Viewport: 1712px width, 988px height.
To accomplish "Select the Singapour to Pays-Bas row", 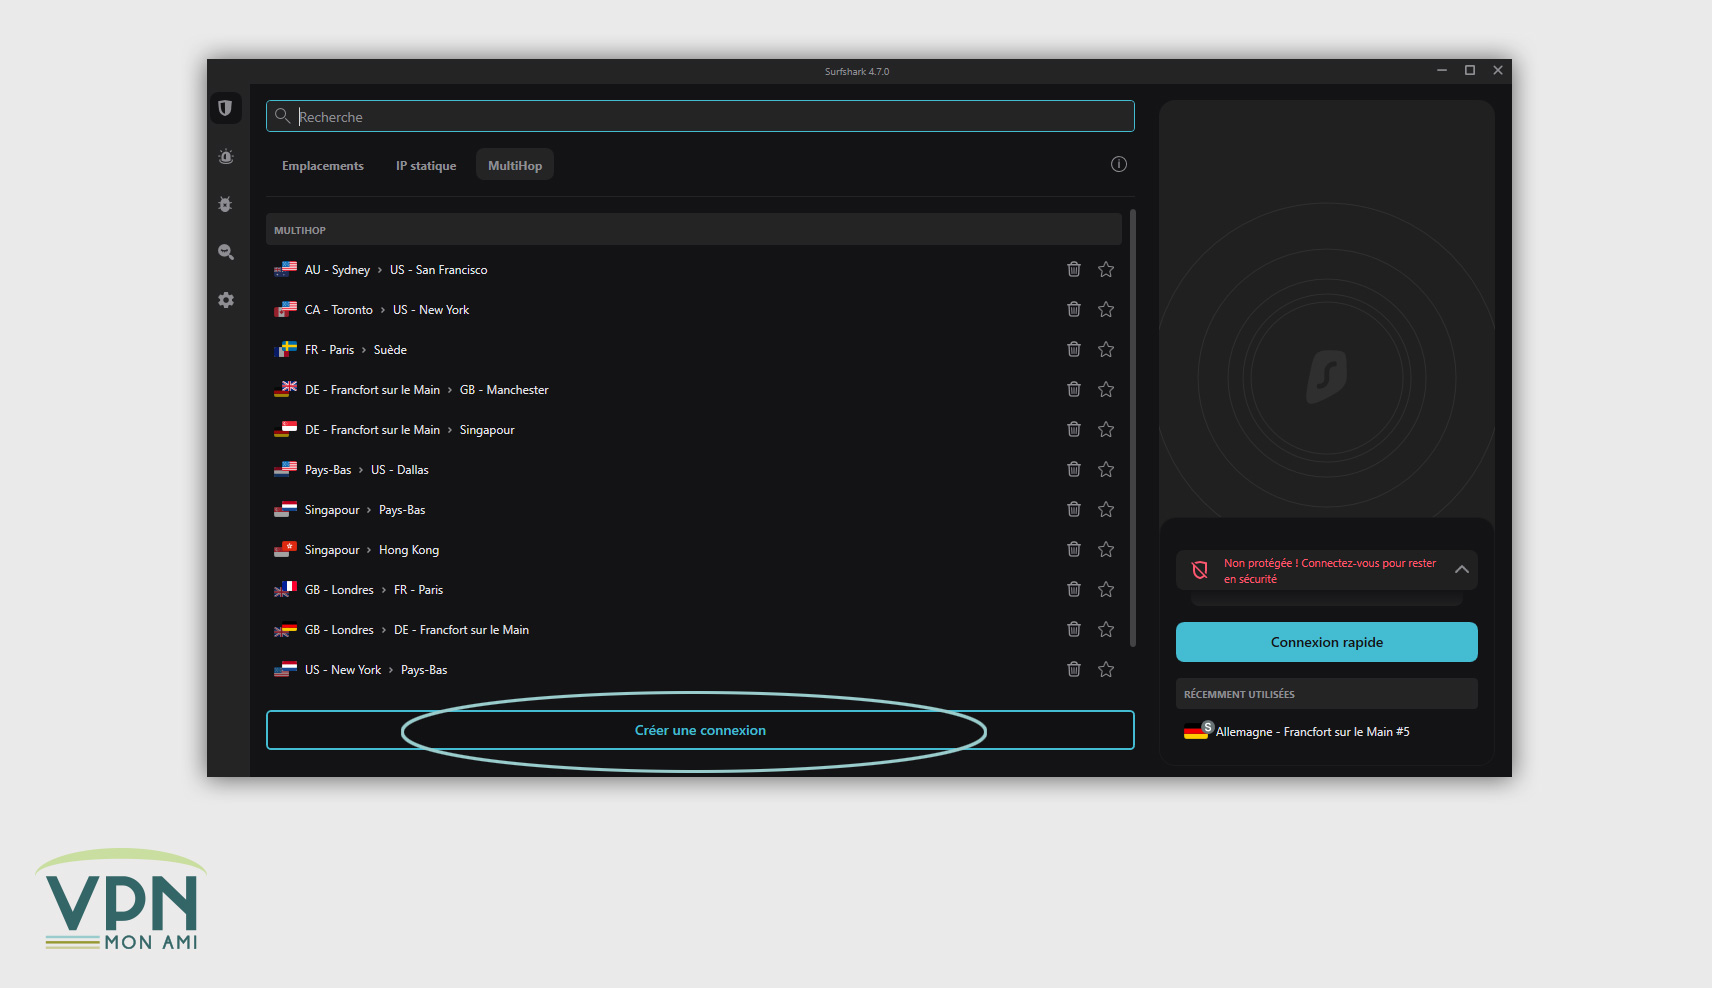I will click(x=694, y=509).
